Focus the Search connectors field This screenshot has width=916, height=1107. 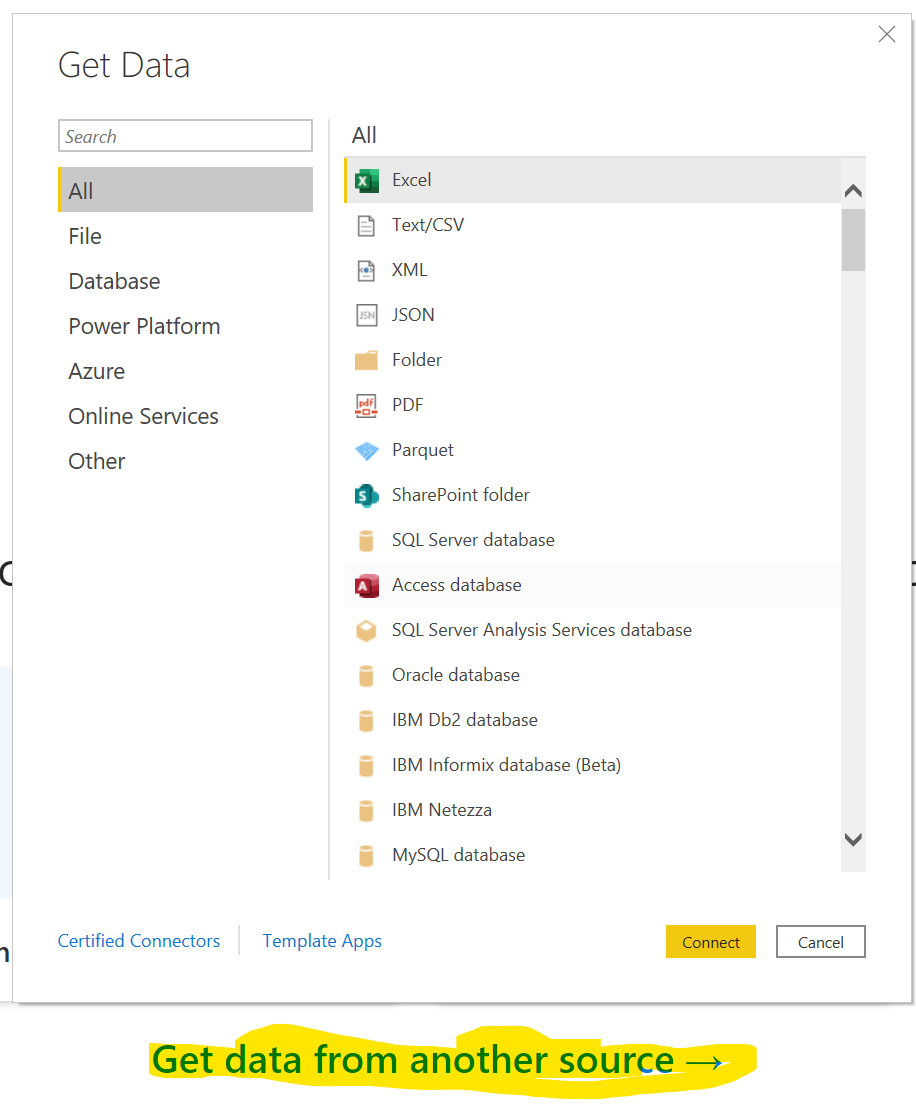pyautogui.click(x=185, y=136)
